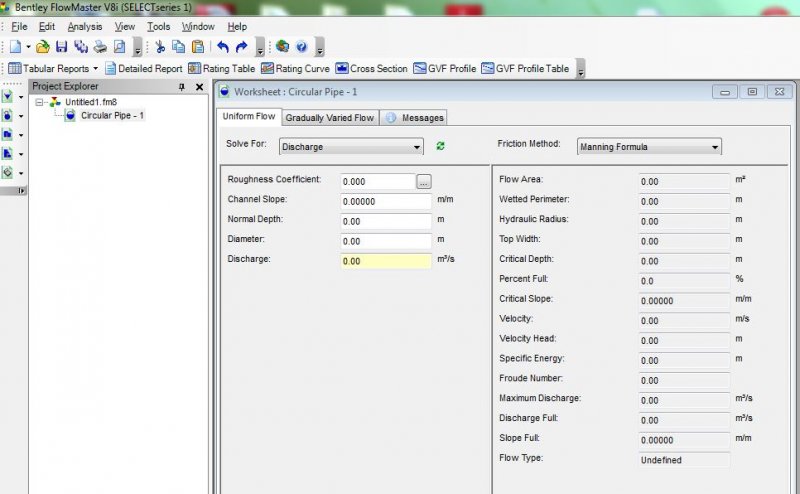Cut with the scissors icon
The image size is (800, 494).
coord(160,47)
